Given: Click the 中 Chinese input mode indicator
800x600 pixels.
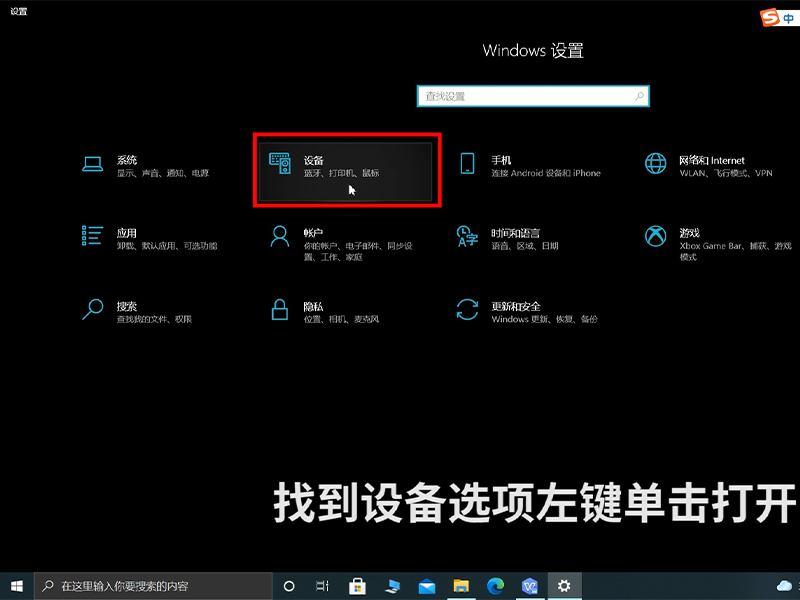Looking at the screenshot, I should (789, 18).
